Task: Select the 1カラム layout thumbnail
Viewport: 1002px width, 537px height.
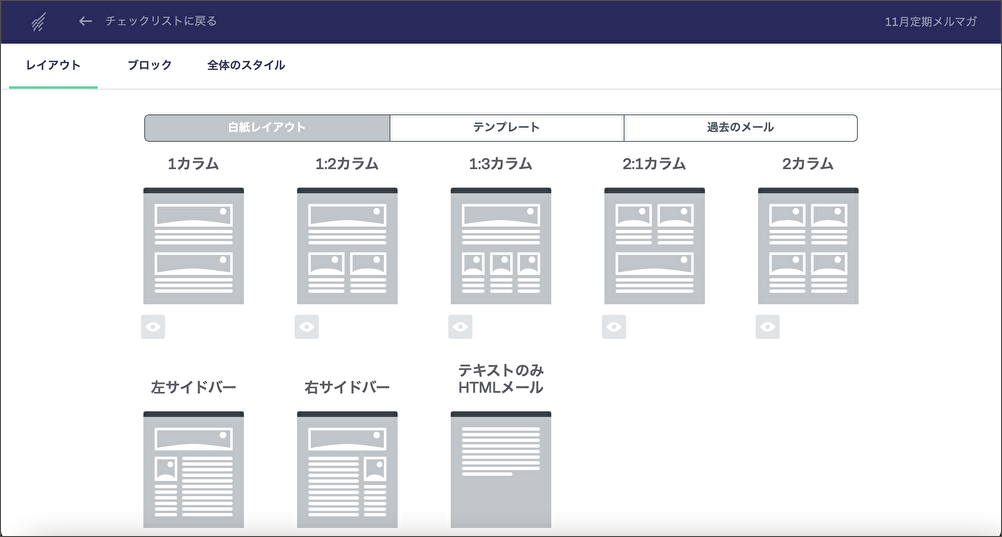Action: (193, 246)
